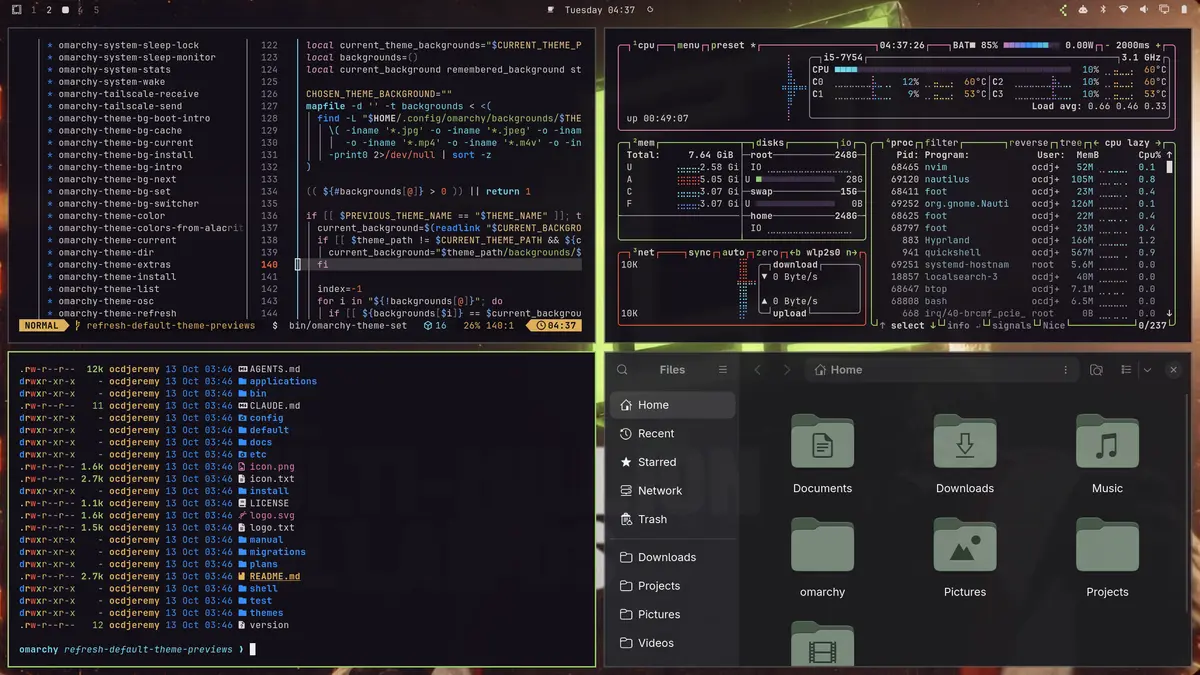This screenshot has height=675, width=1200.
Task: Click the green share icon in top bar
Action: click(1064, 10)
